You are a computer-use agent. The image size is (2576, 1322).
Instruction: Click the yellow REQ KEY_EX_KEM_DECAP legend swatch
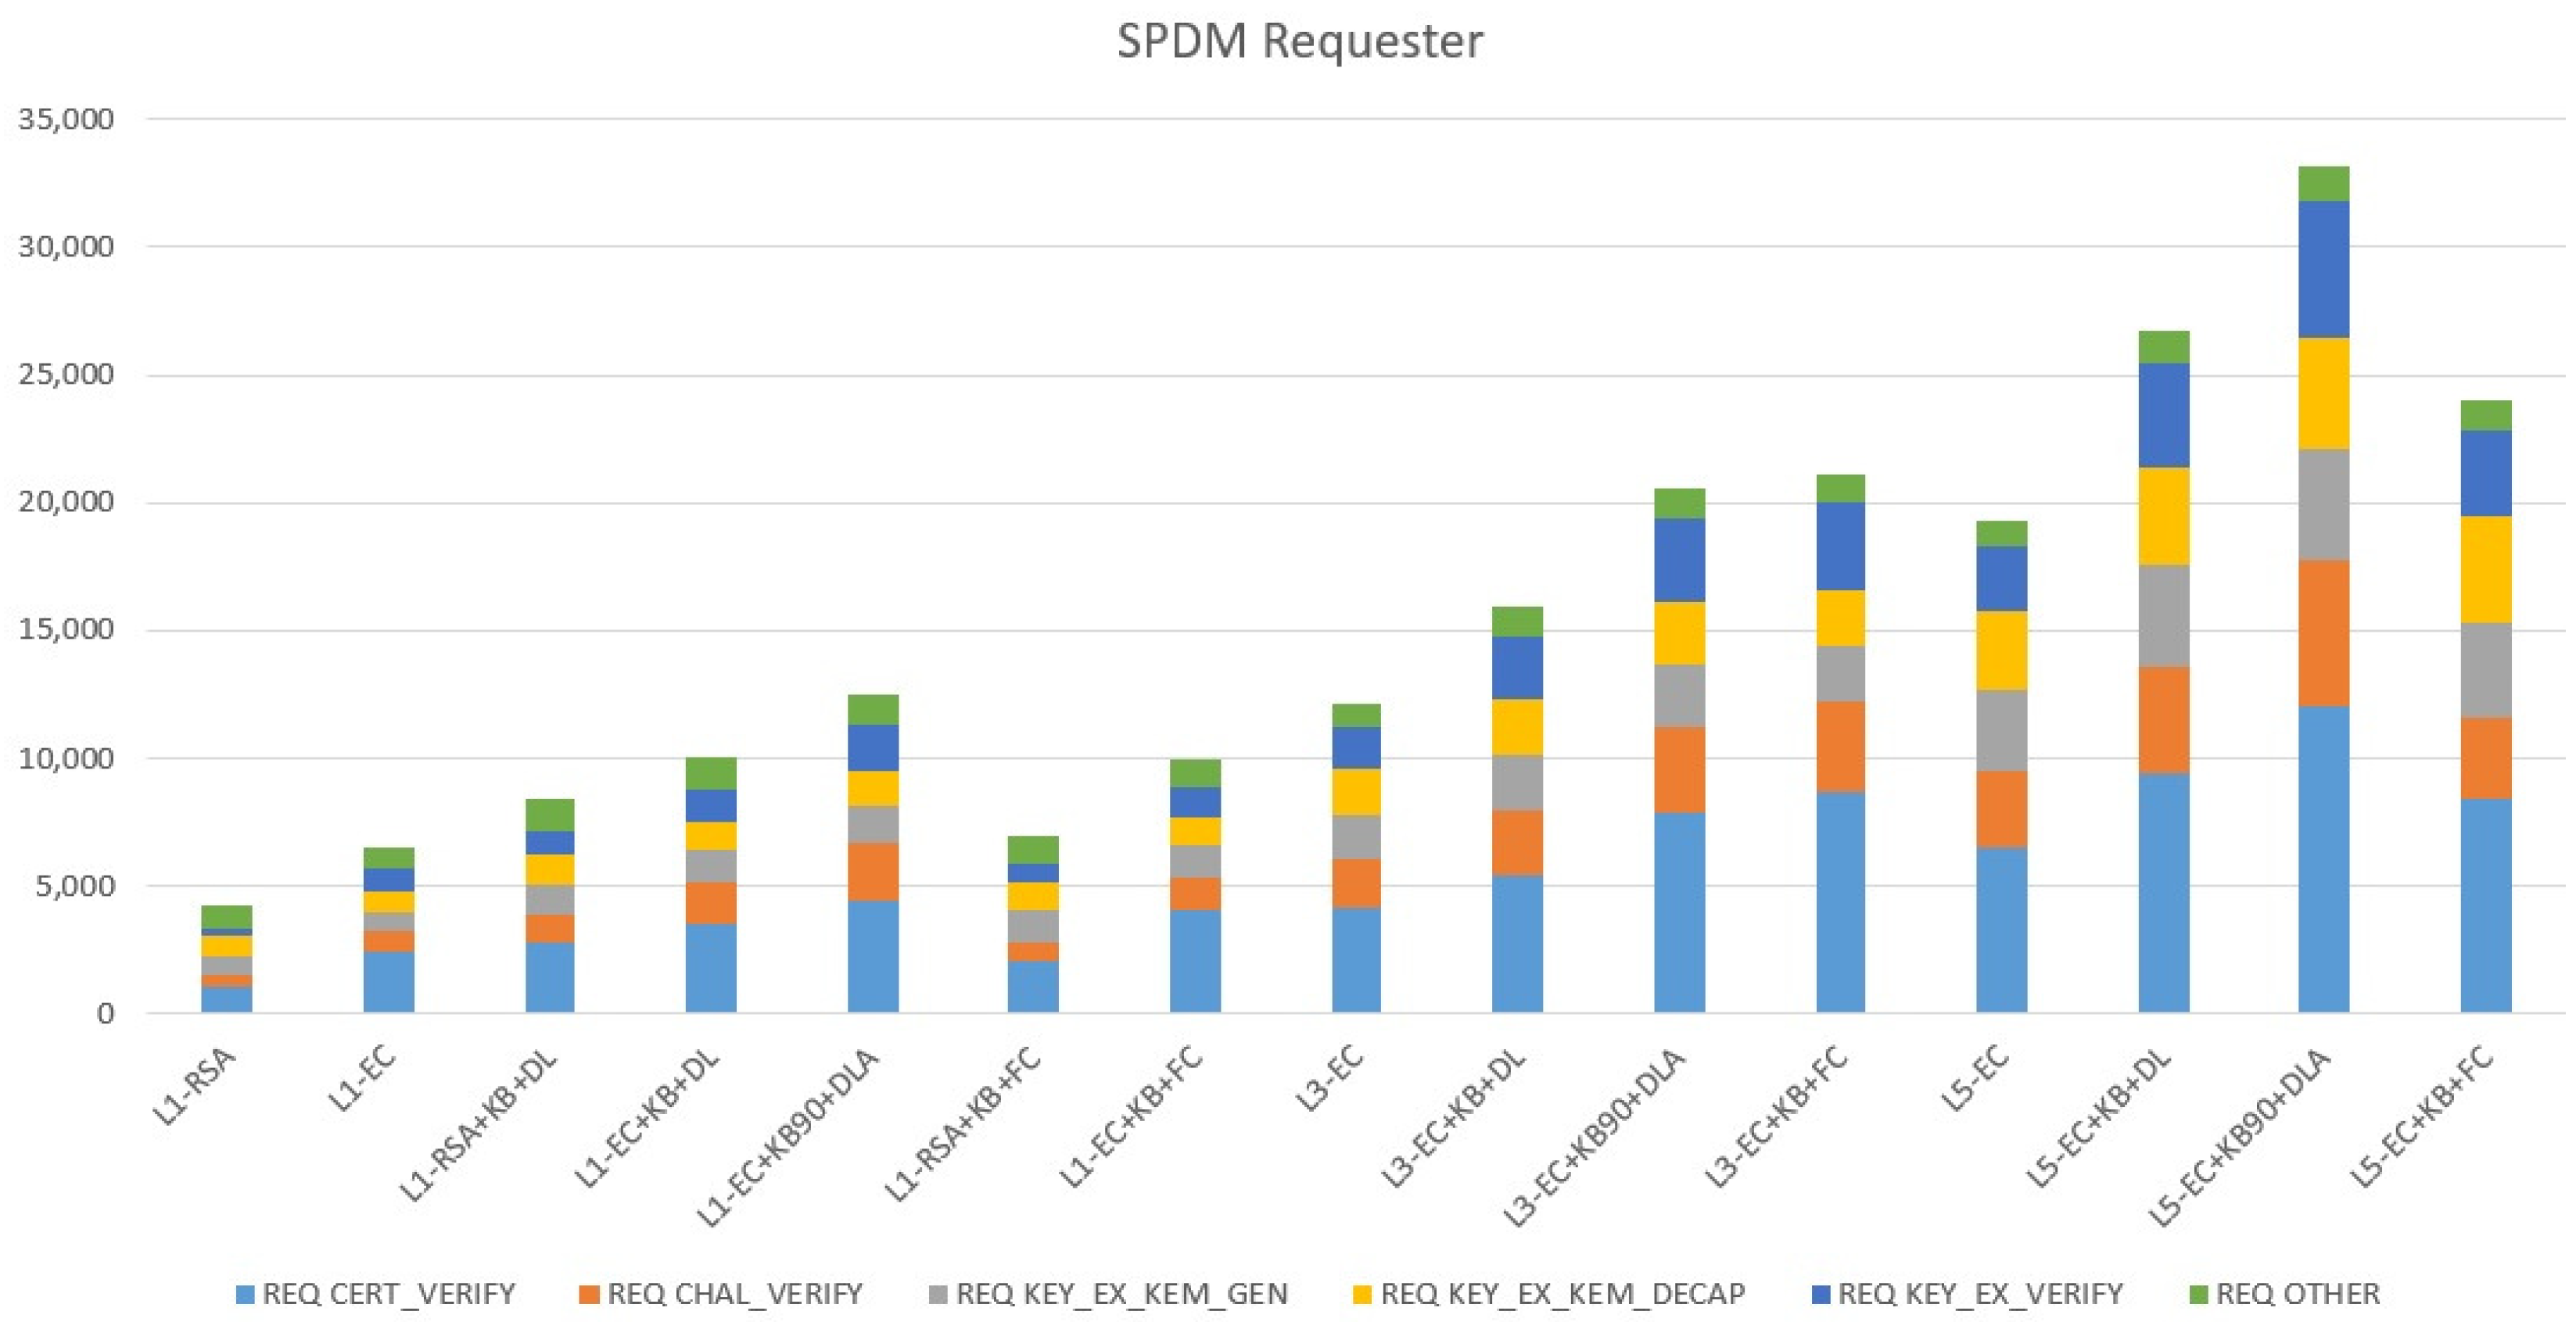tap(1362, 1294)
